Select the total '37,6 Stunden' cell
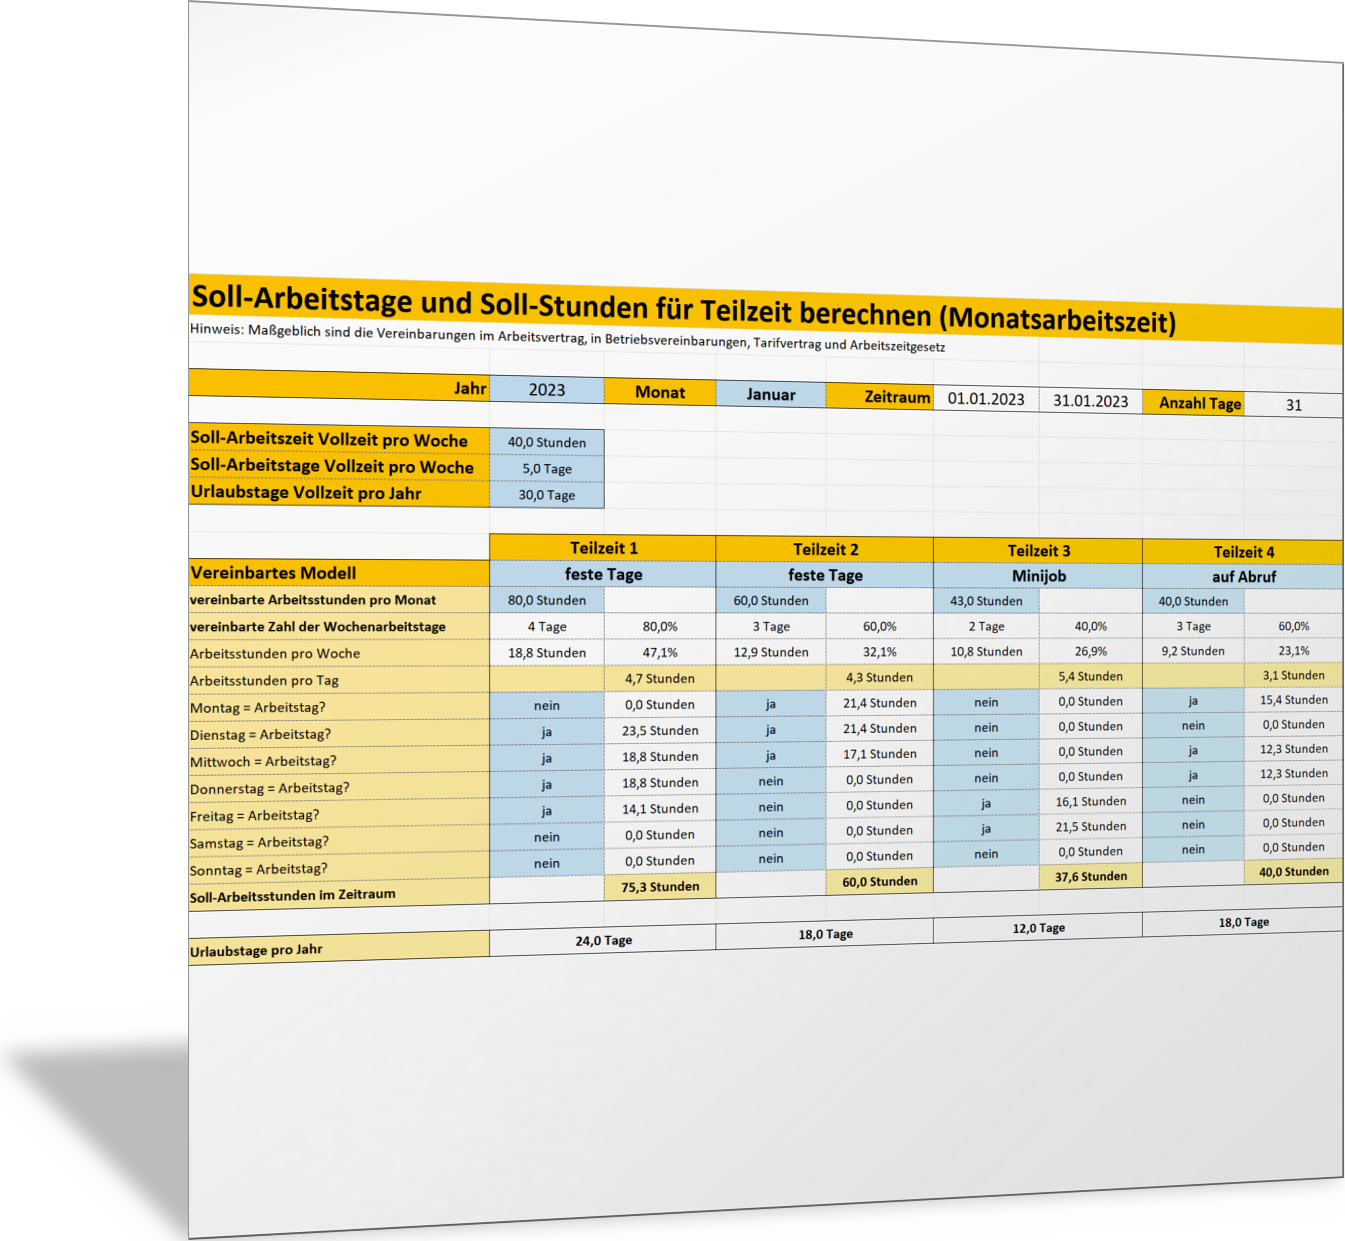This screenshot has width=1345, height=1241. (1090, 876)
